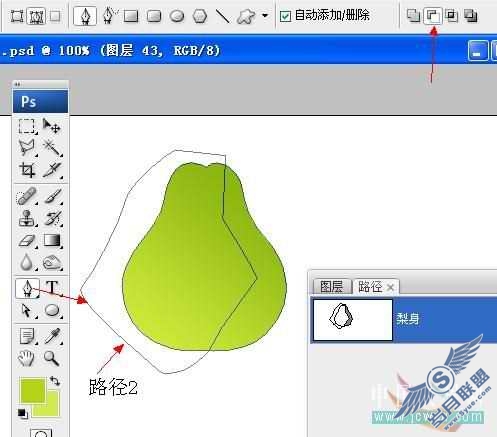Viewport: 497px width, 437px height.
Task: Reset to default black and white colors
Action: tap(23, 413)
